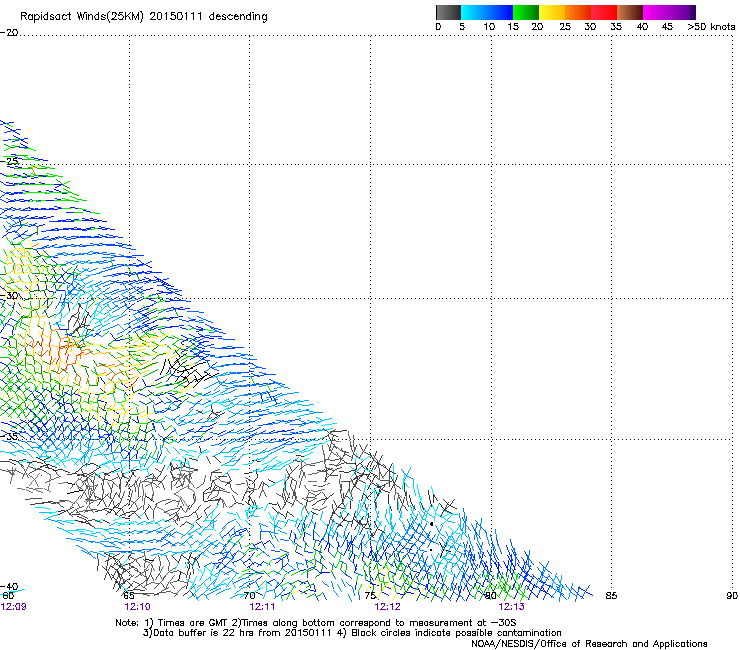This screenshot has height=650, width=740.
Task: Click the '-30' latitude axis label
Action: click(x=9, y=295)
